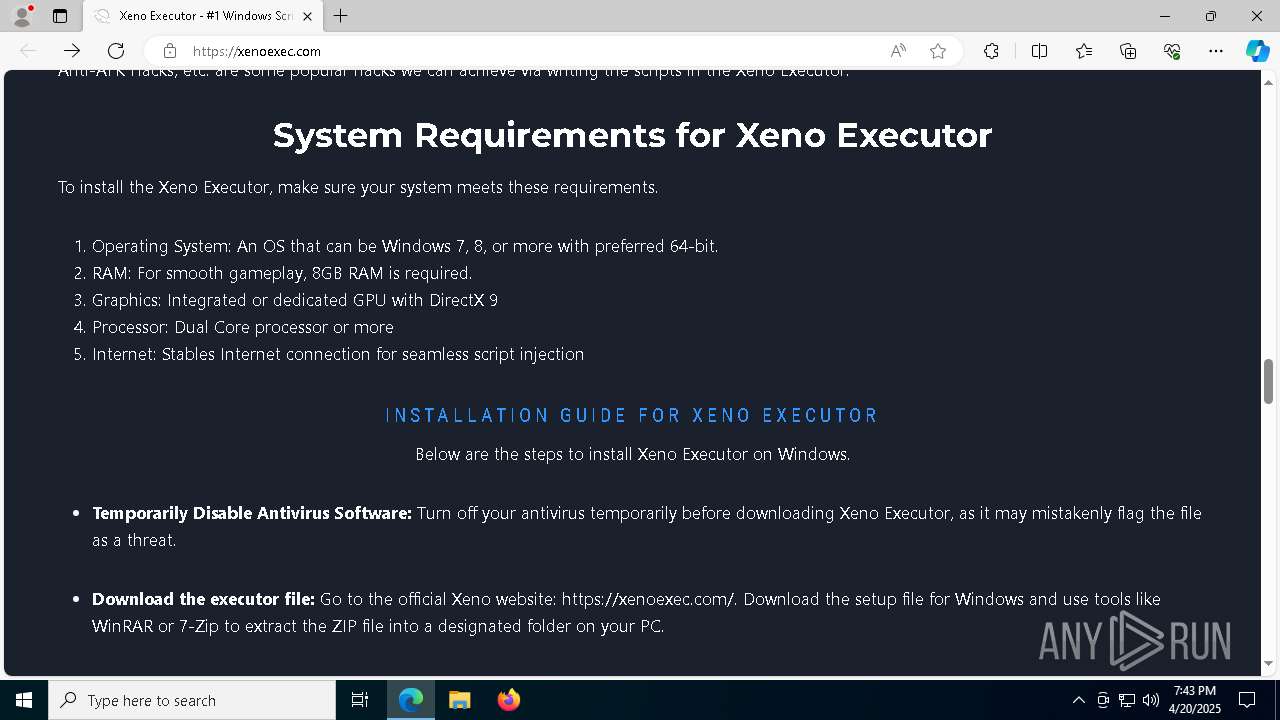Click scrollbar down arrow
The height and width of the screenshot is (720, 1280).
tap(1269, 664)
